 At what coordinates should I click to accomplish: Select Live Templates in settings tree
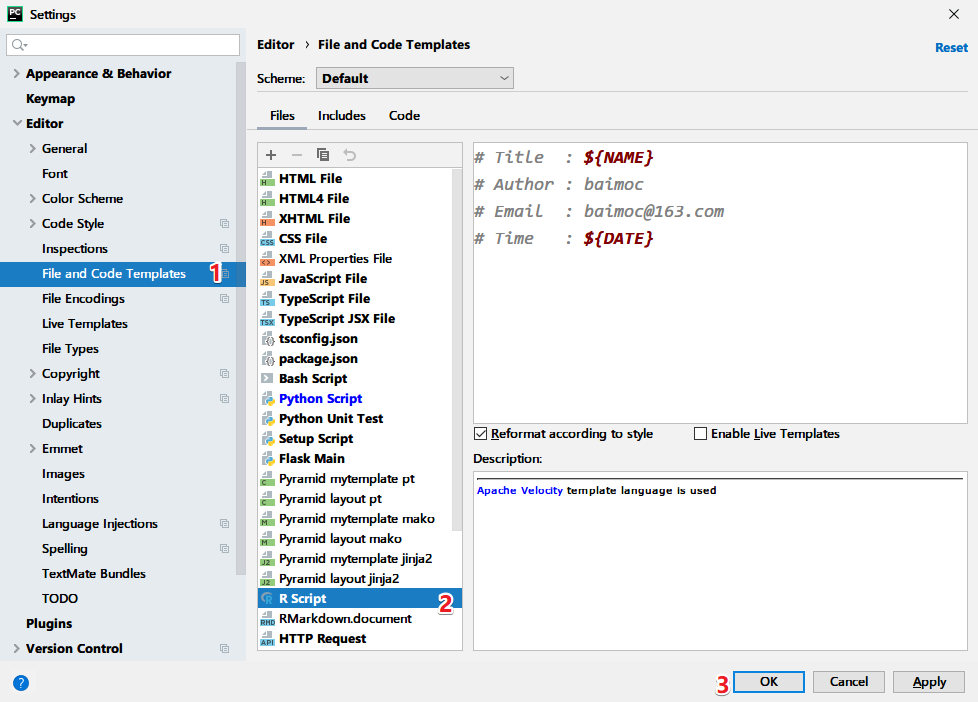click(x=85, y=323)
